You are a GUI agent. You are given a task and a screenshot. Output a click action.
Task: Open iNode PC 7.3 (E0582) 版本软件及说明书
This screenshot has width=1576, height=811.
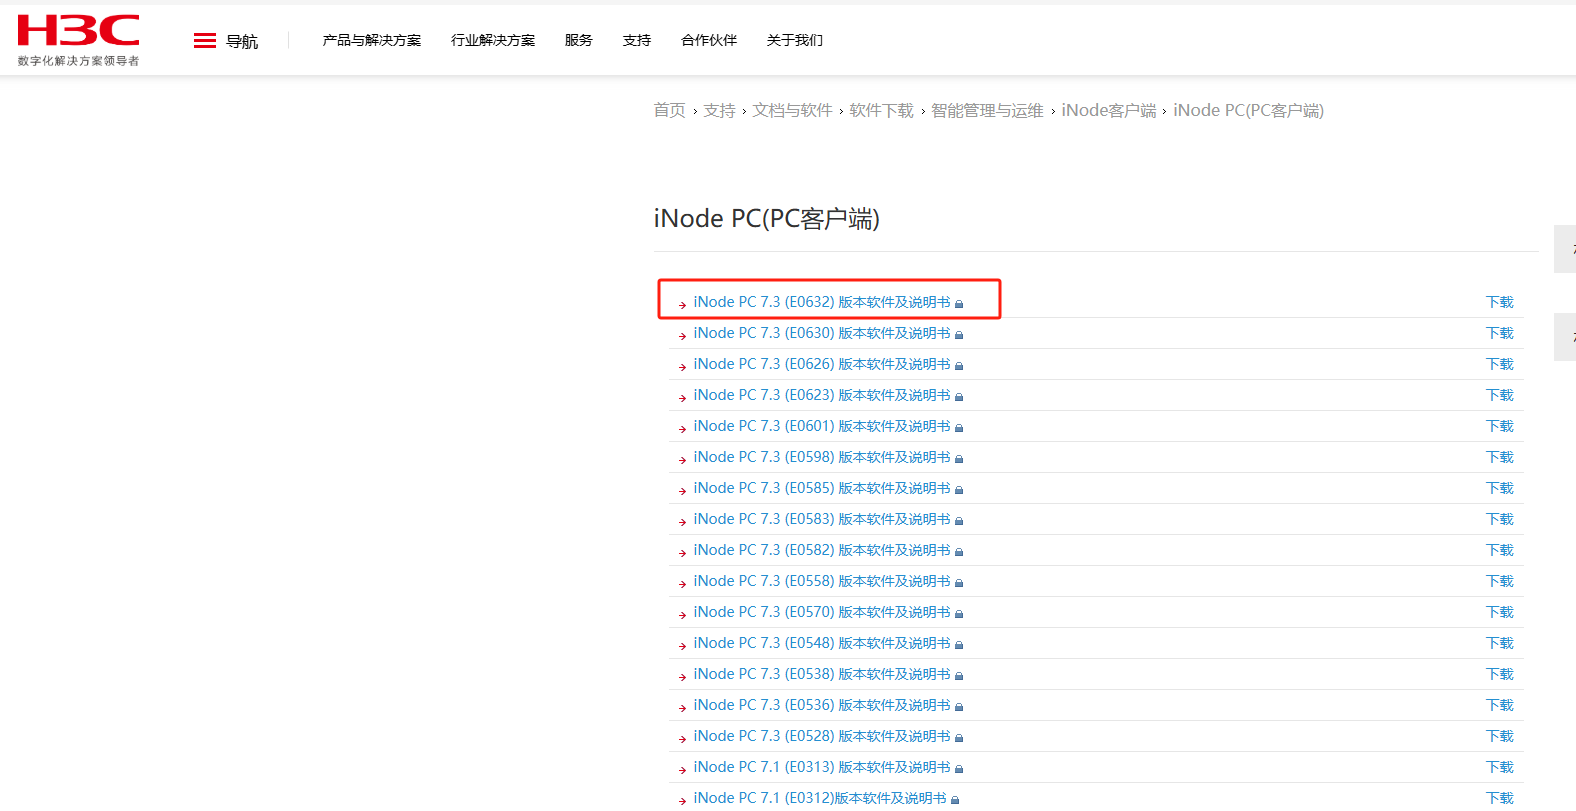pyautogui.click(x=822, y=550)
